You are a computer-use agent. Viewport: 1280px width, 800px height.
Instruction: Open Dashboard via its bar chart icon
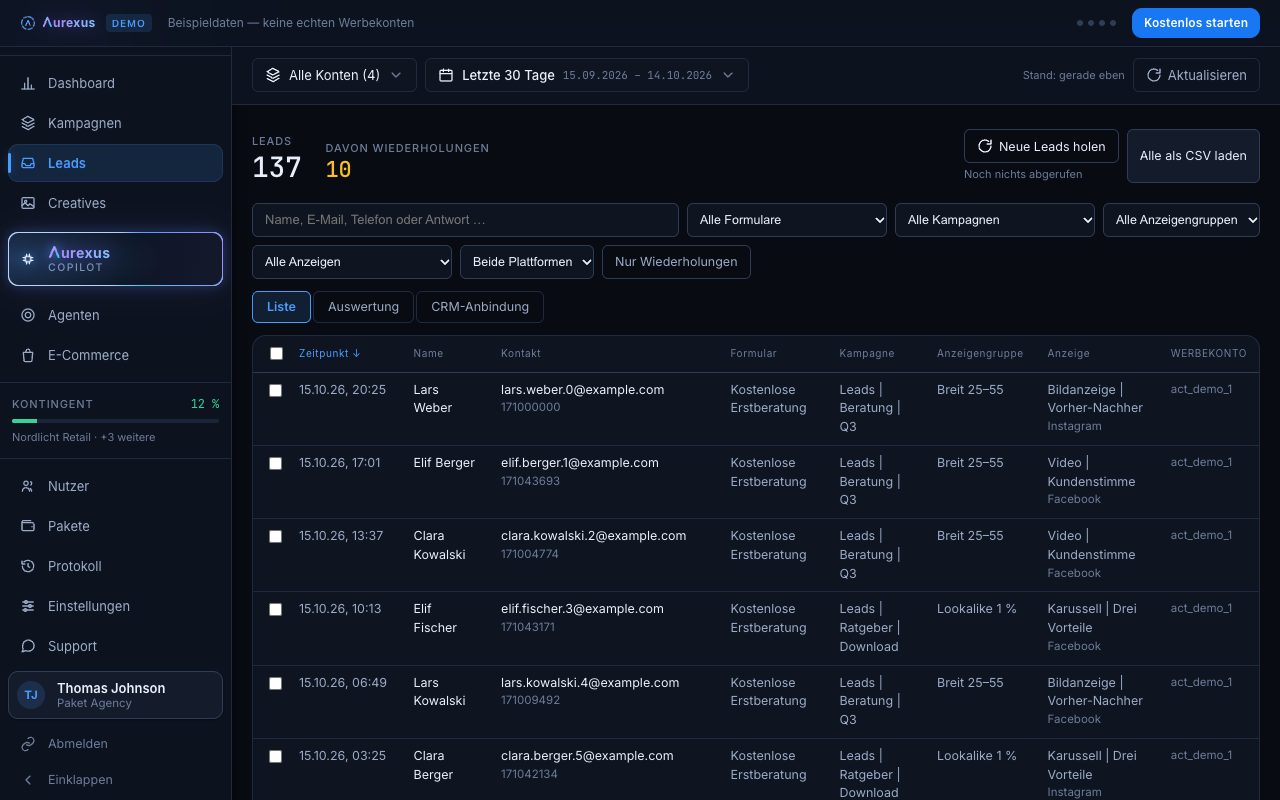pos(28,83)
